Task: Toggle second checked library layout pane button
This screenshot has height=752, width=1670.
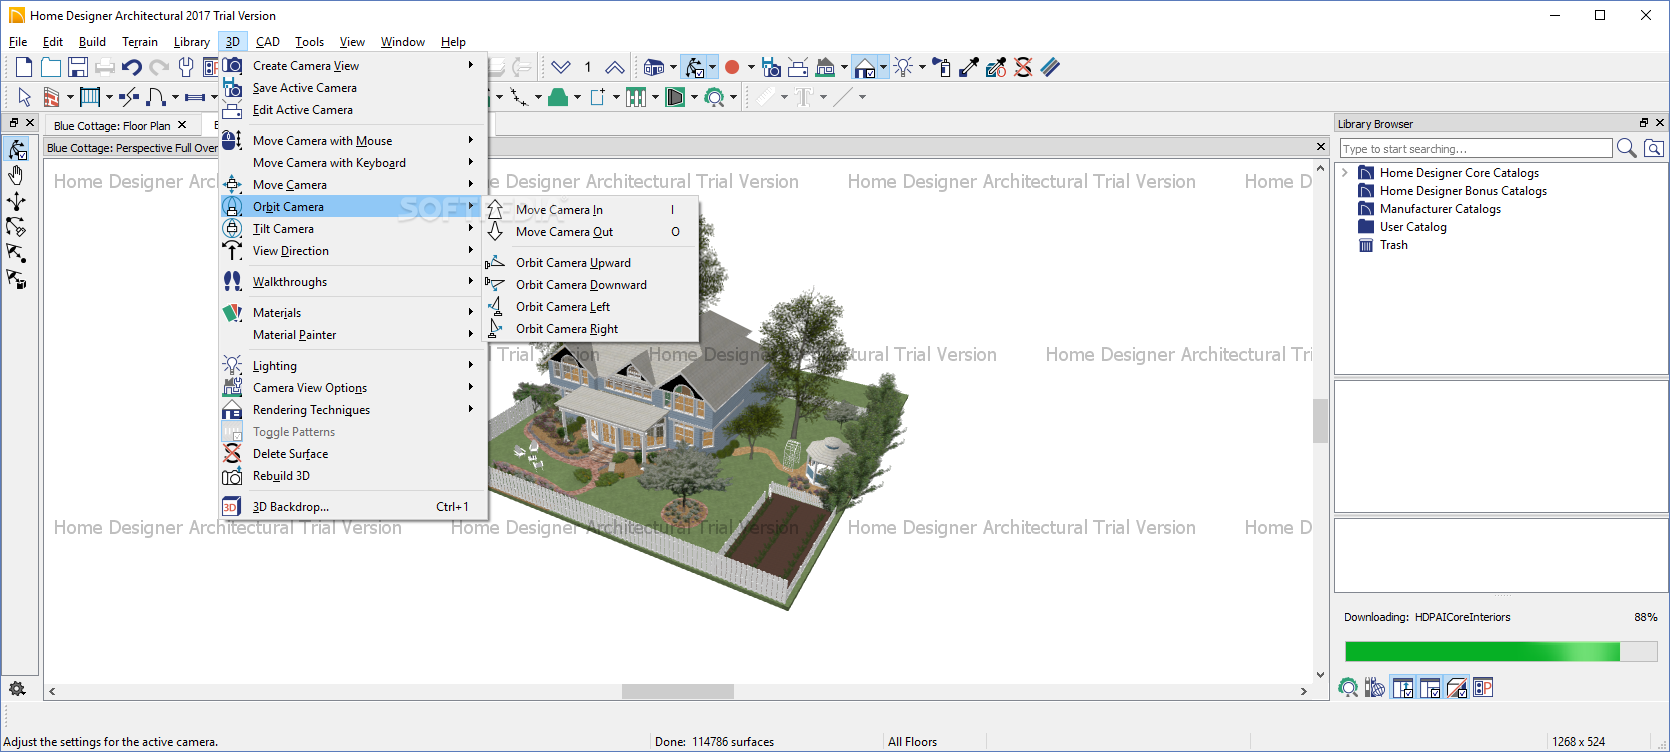Action: click(1430, 687)
